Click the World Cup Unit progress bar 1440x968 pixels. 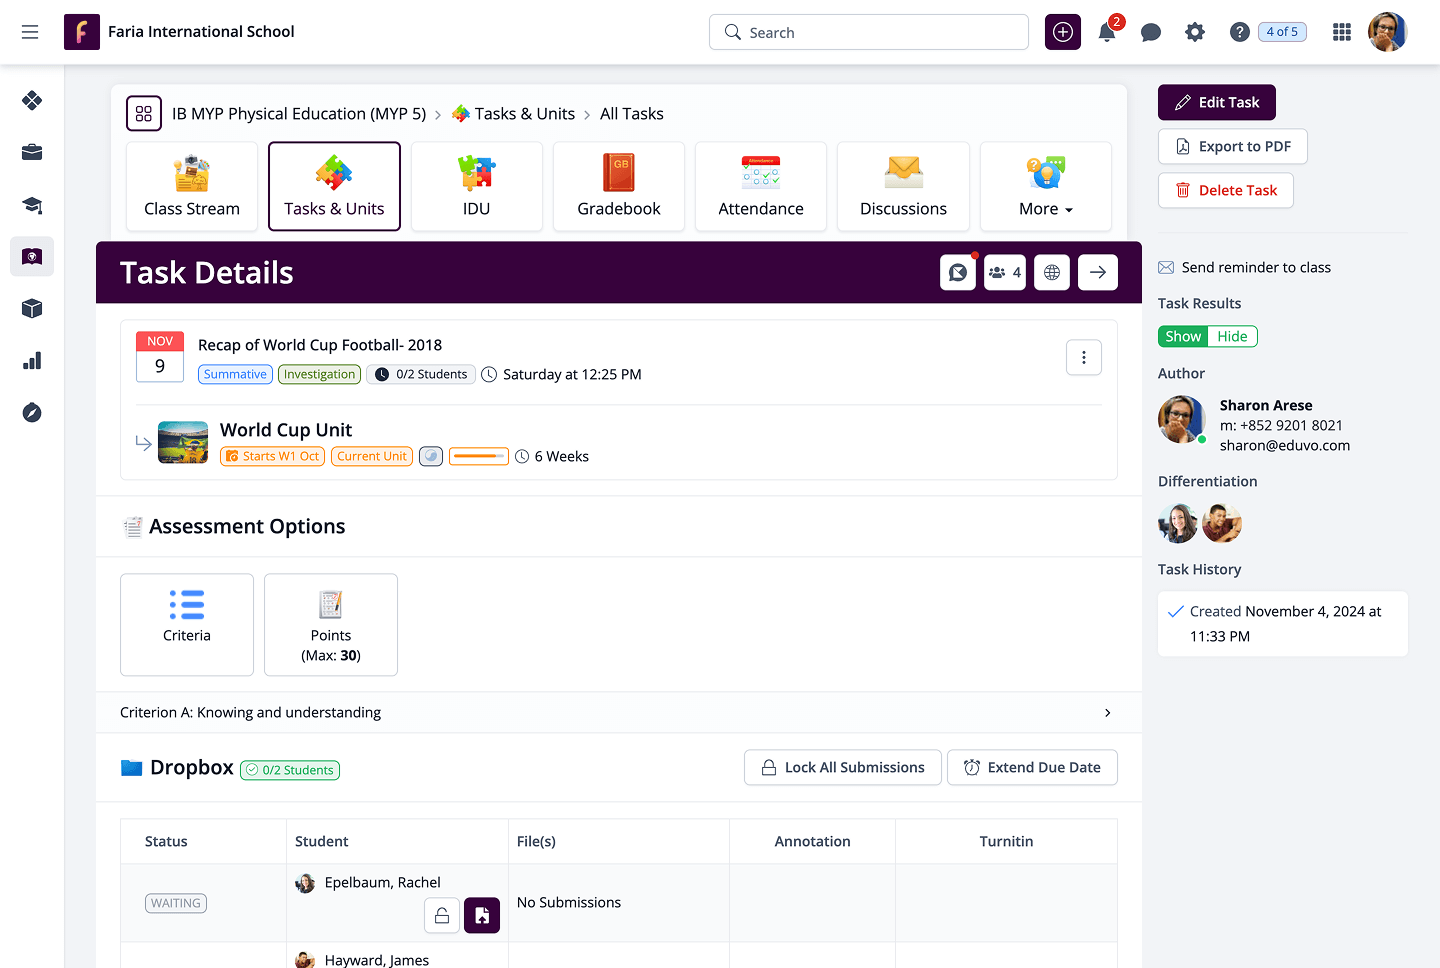click(x=479, y=456)
